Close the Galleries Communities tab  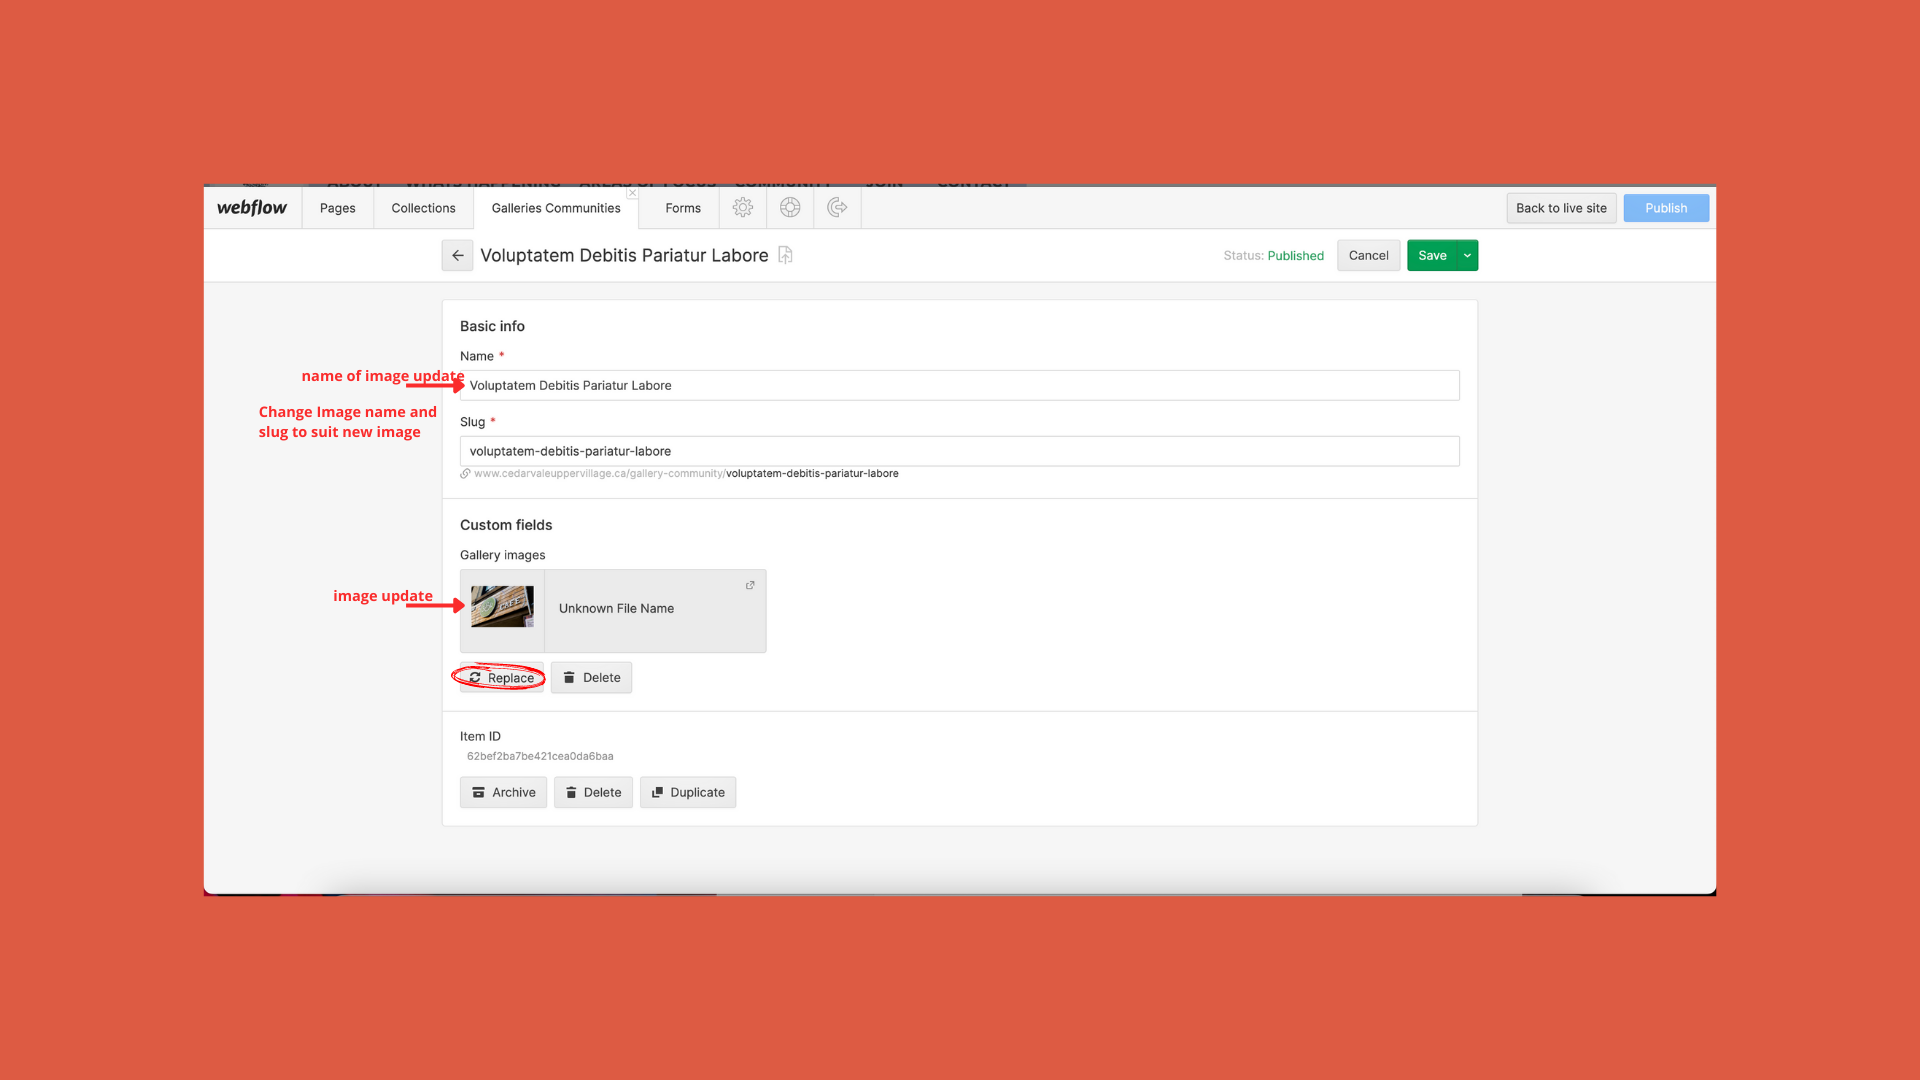coord(632,193)
